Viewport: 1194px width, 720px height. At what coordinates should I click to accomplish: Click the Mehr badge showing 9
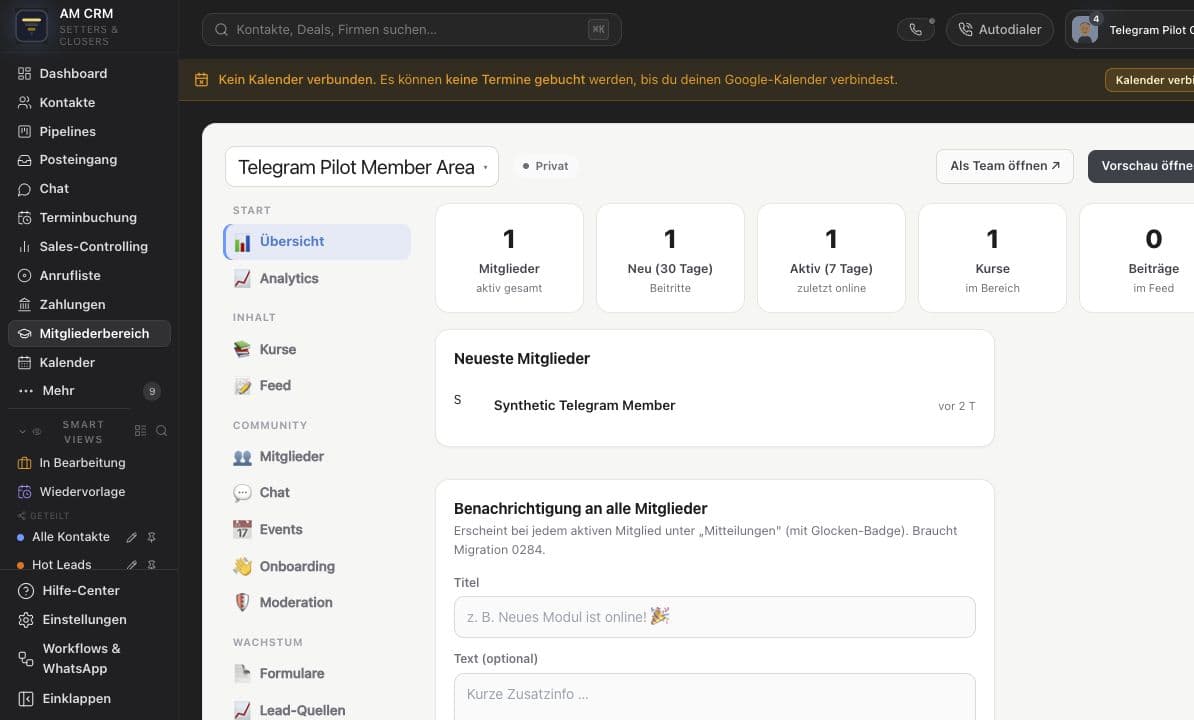tap(152, 391)
